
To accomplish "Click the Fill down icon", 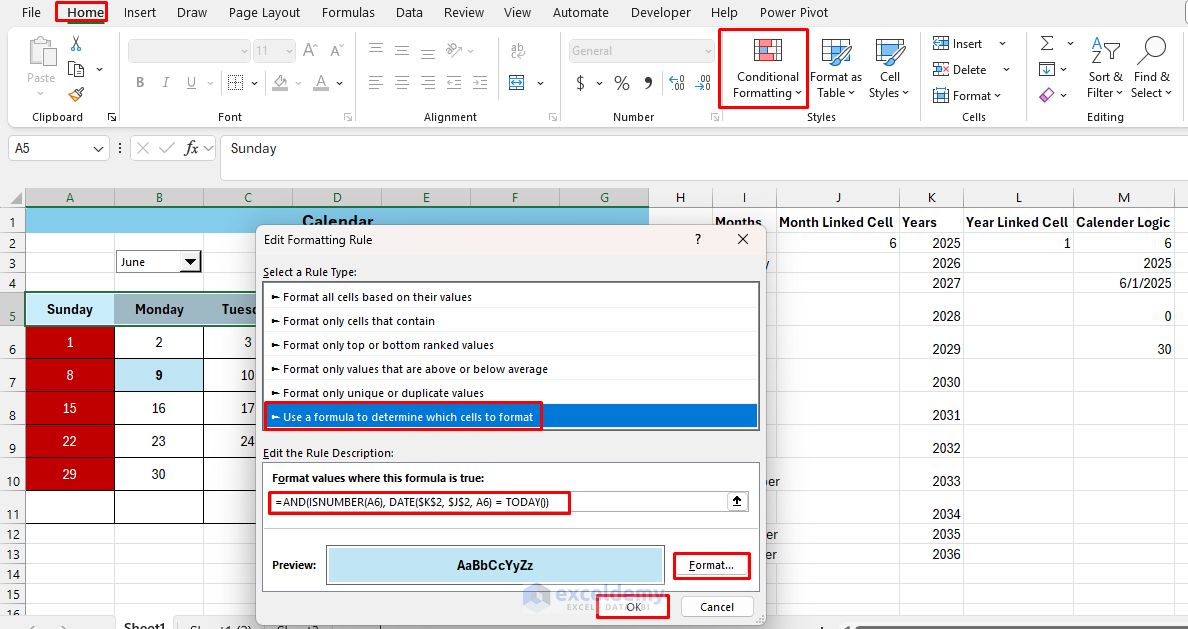I will pos(1047,70).
